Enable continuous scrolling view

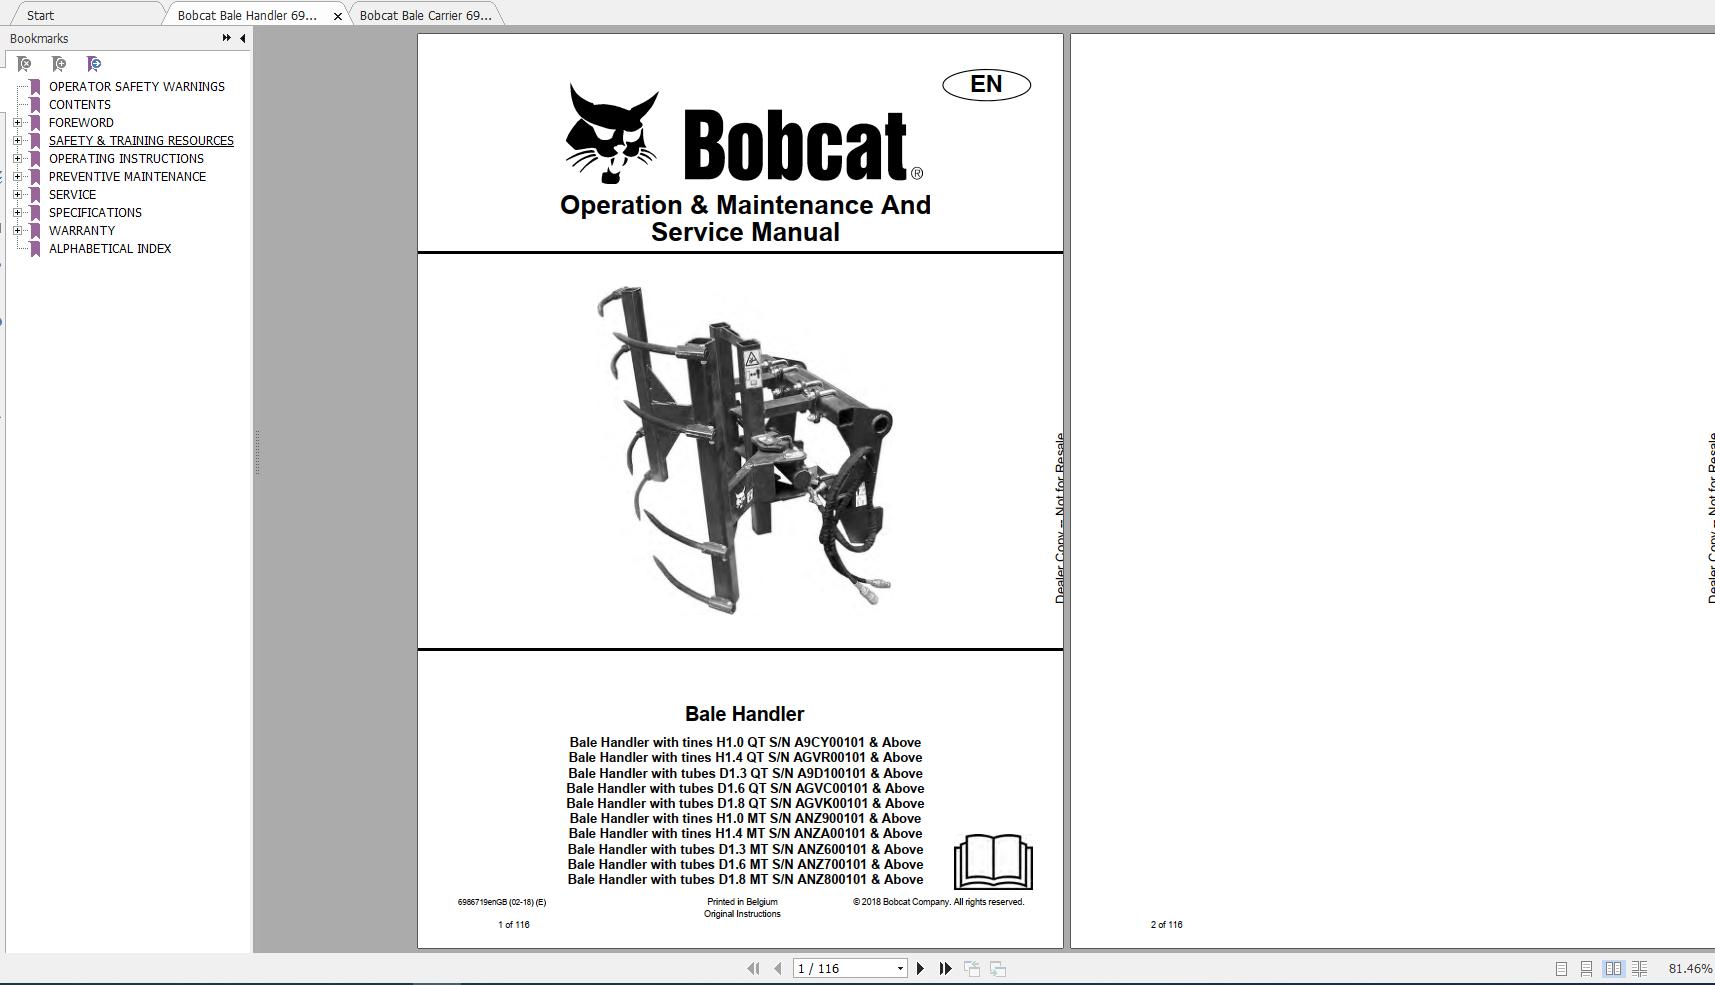click(1586, 968)
